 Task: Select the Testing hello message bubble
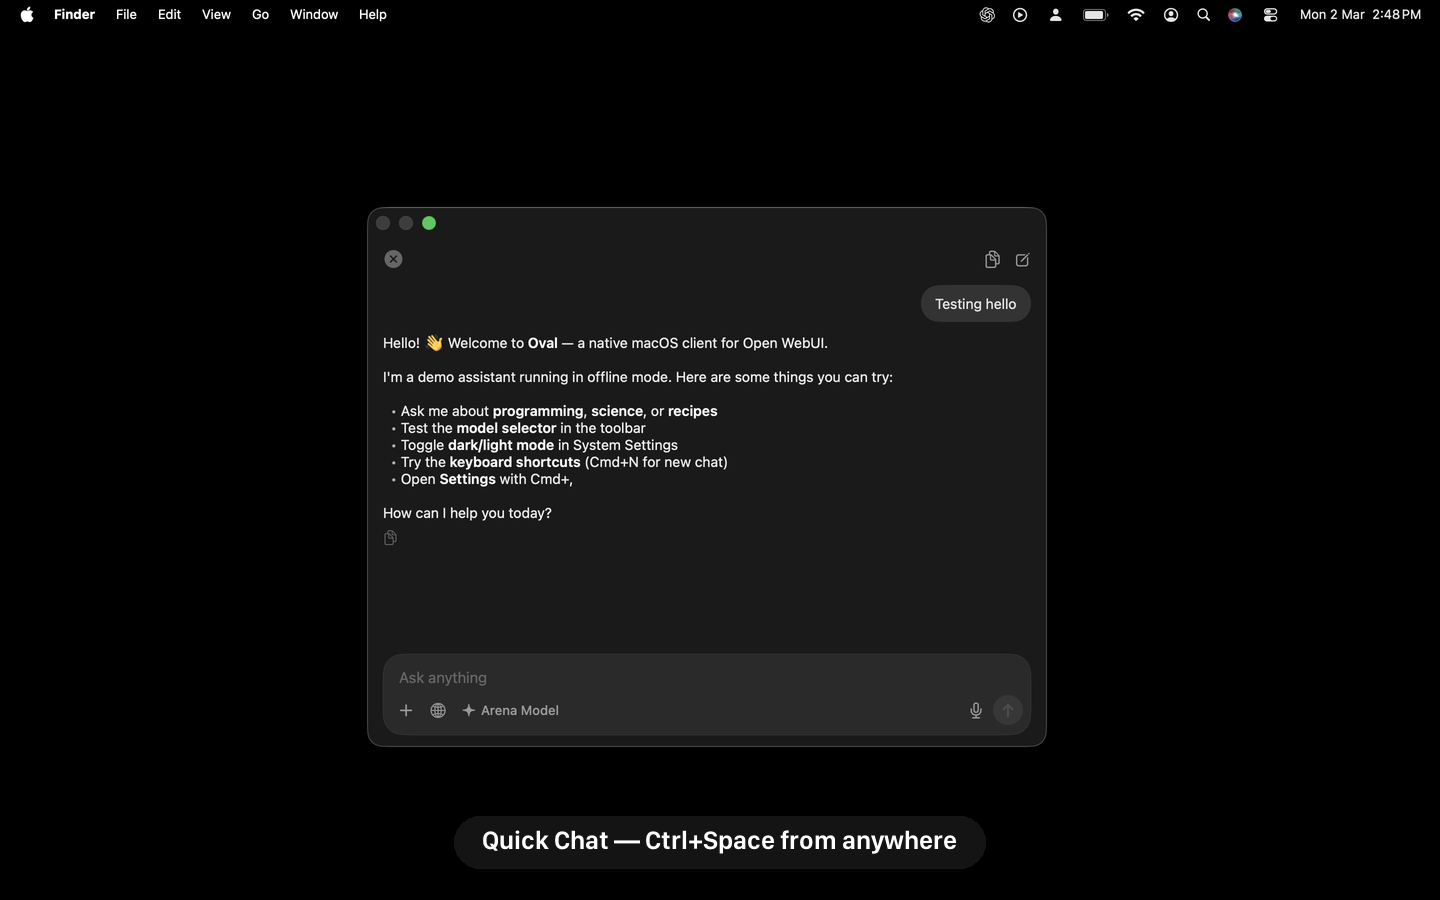coord(975,304)
